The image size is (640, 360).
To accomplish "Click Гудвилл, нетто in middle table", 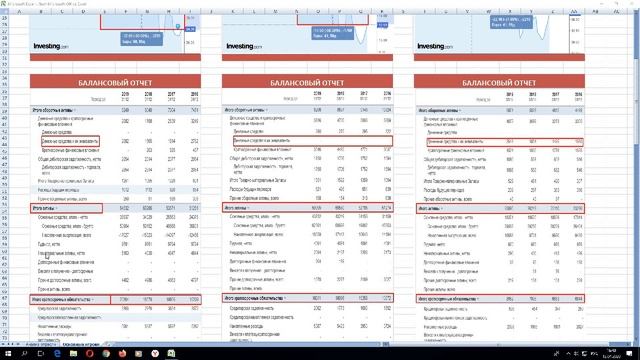I will pos(241,243).
